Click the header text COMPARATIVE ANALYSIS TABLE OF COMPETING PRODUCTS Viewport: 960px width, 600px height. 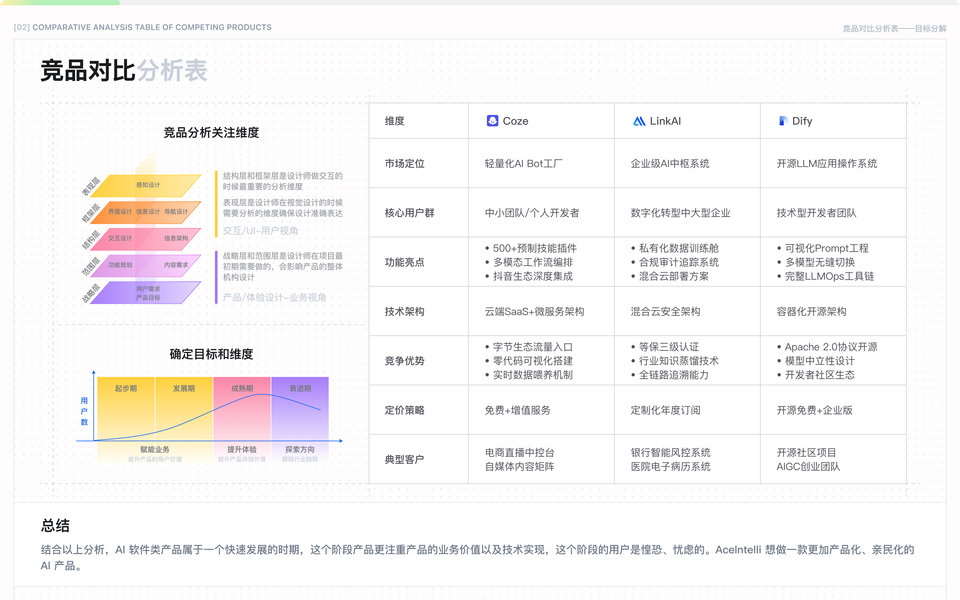coord(152,27)
